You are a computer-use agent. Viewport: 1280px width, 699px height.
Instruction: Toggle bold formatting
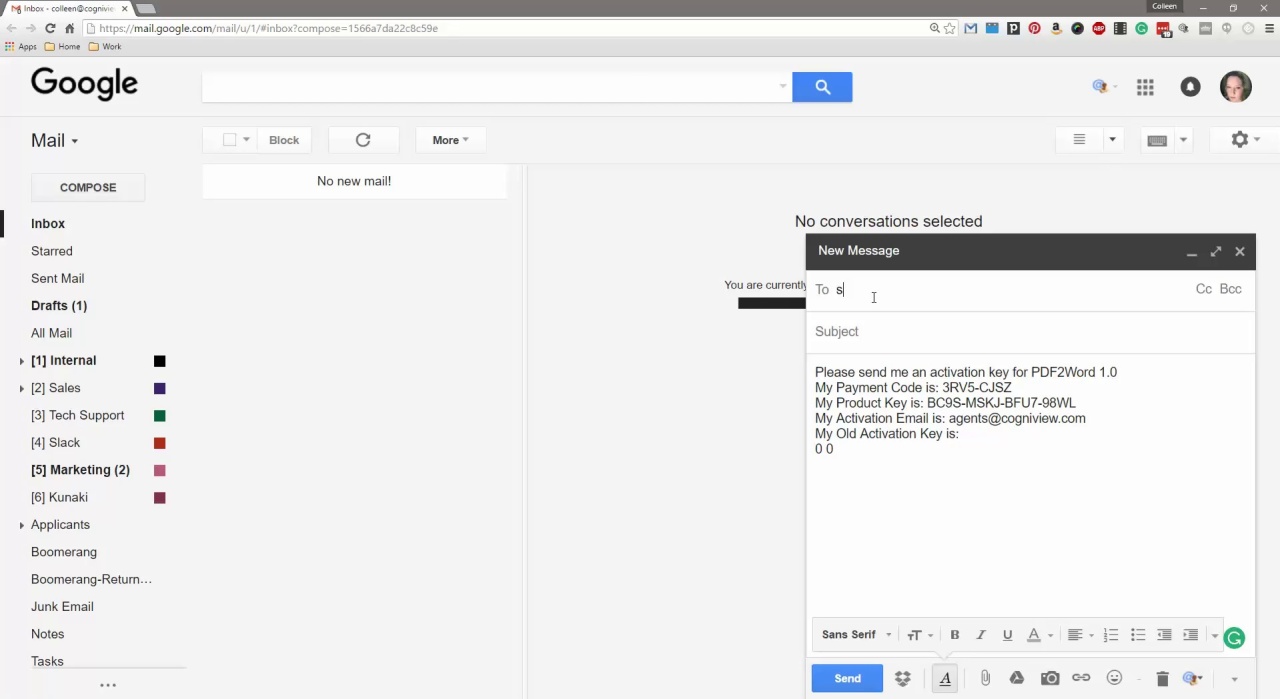(x=955, y=635)
